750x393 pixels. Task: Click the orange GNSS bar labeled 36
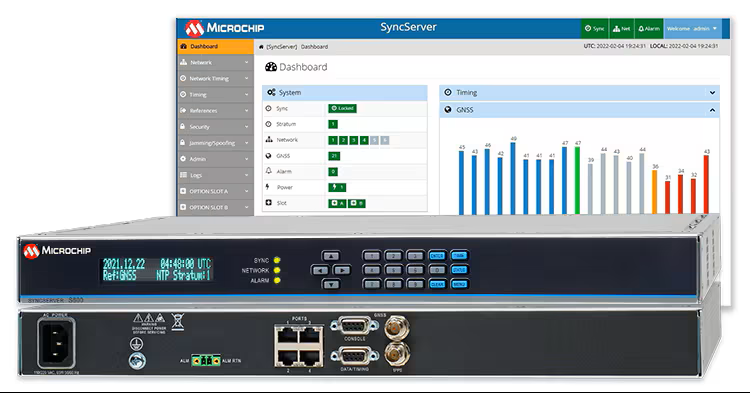[x=655, y=192]
